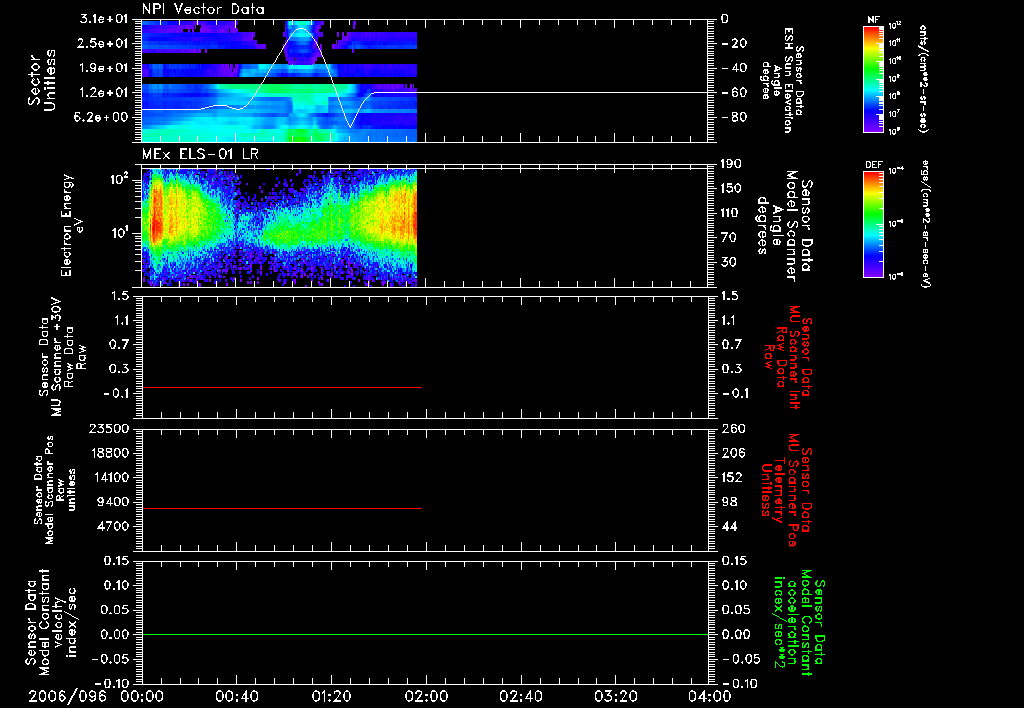Click the 110 scanner angle tick label
The height and width of the screenshot is (708, 1024).
tap(731, 213)
